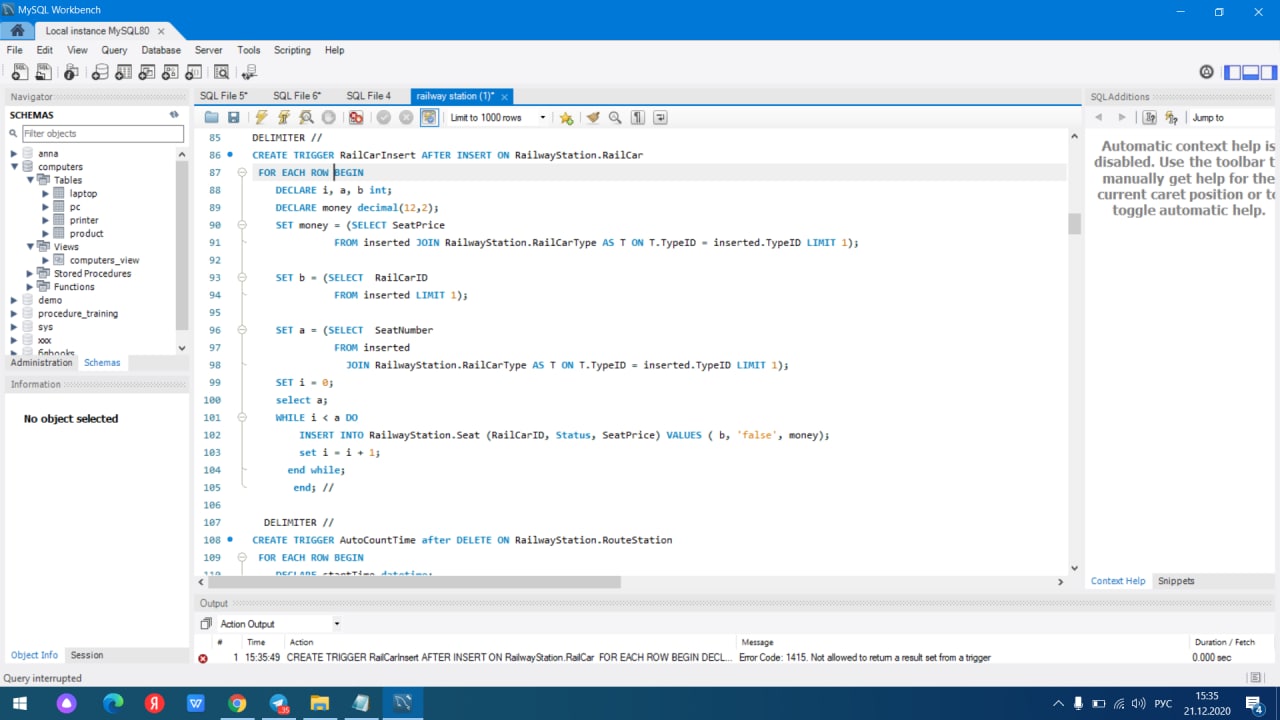Open SQL script file icon in main toolbar
The width and height of the screenshot is (1280, 720).
coord(43,72)
